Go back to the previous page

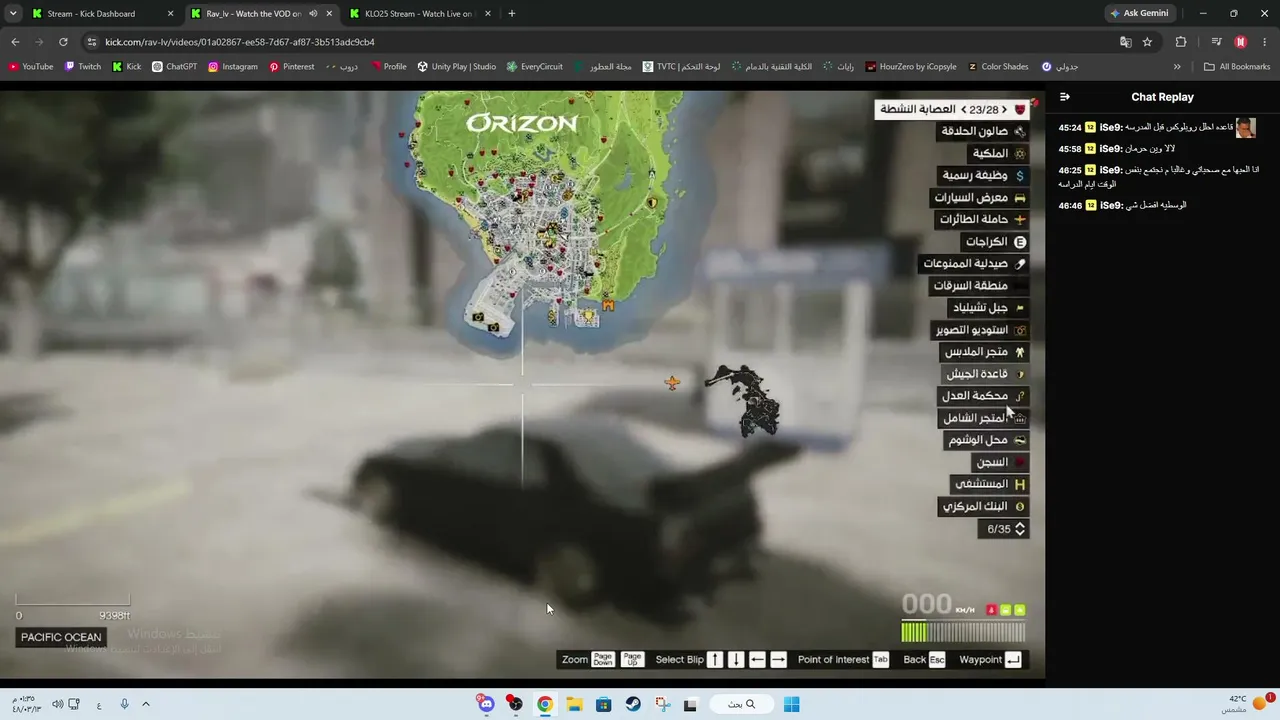click(15, 42)
